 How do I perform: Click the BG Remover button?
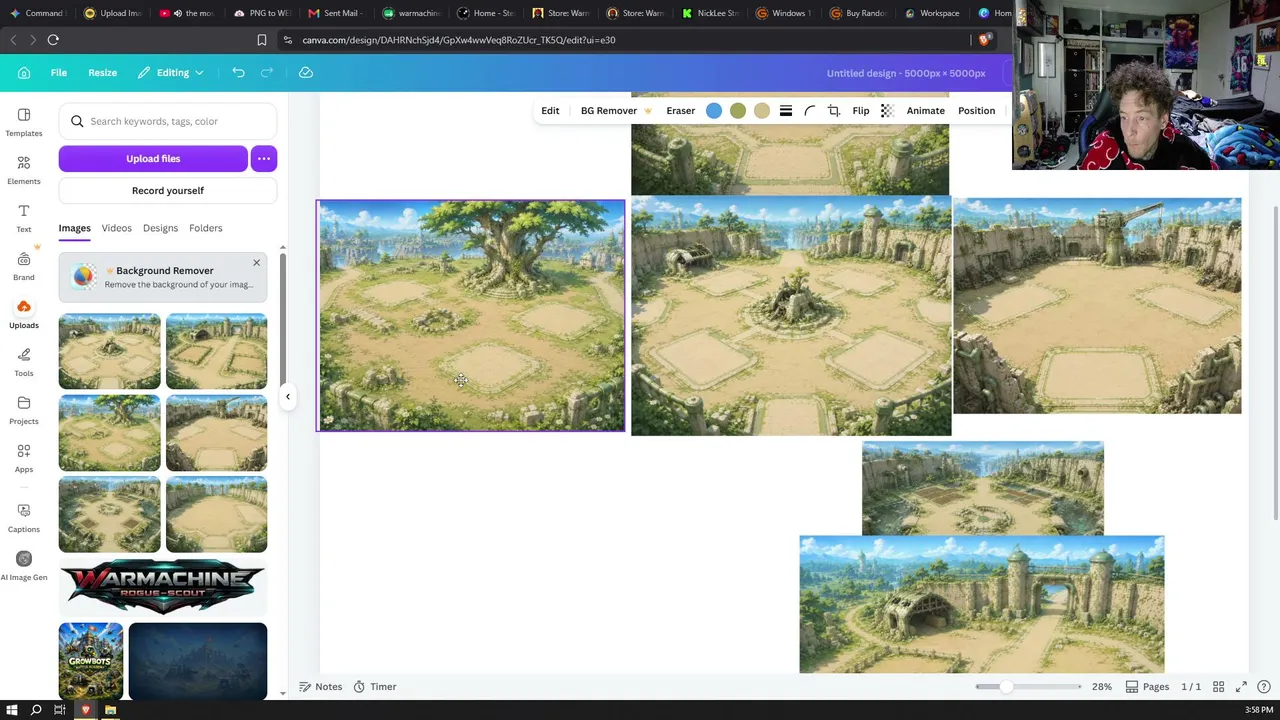click(616, 111)
